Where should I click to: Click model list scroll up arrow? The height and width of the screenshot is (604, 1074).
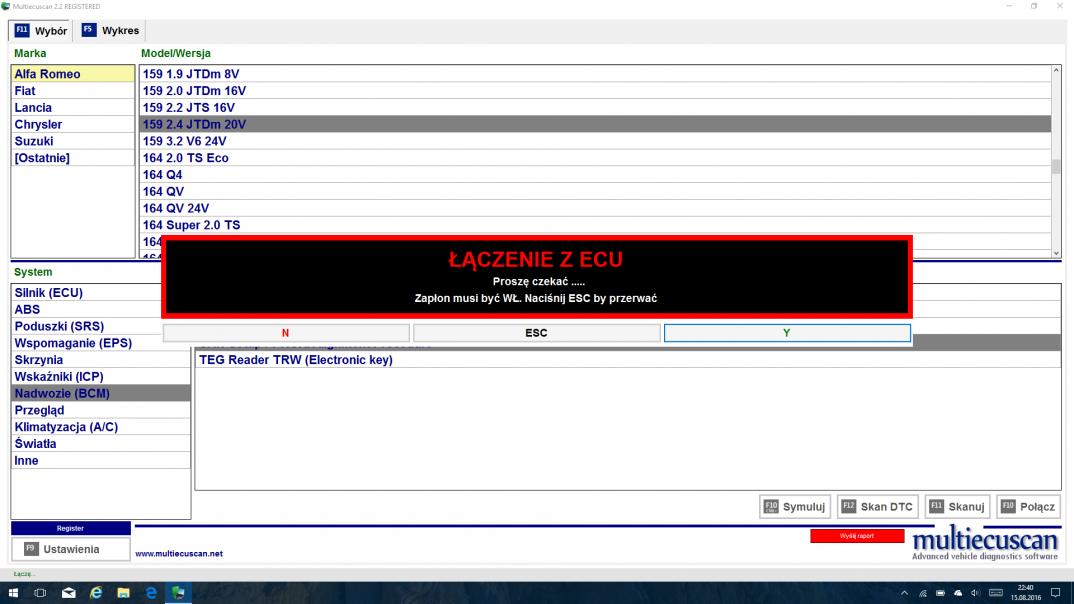(x=1056, y=71)
